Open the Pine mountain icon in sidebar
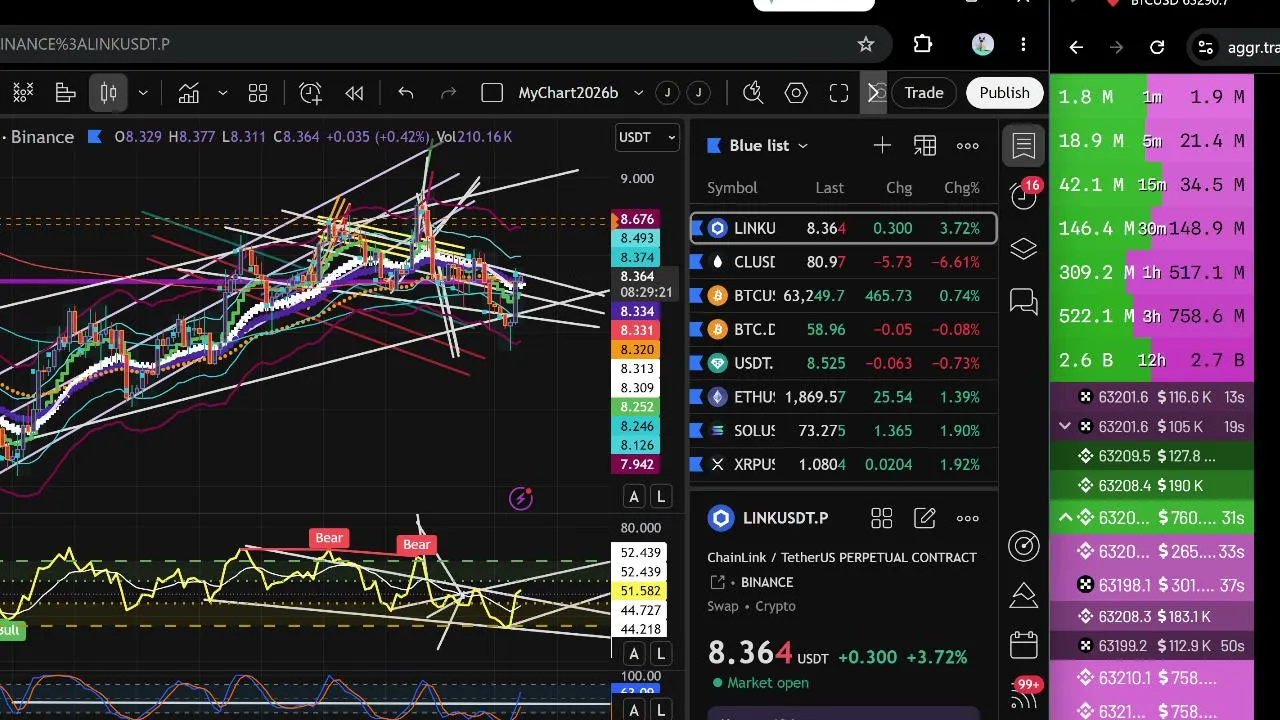 point(1023,596)
